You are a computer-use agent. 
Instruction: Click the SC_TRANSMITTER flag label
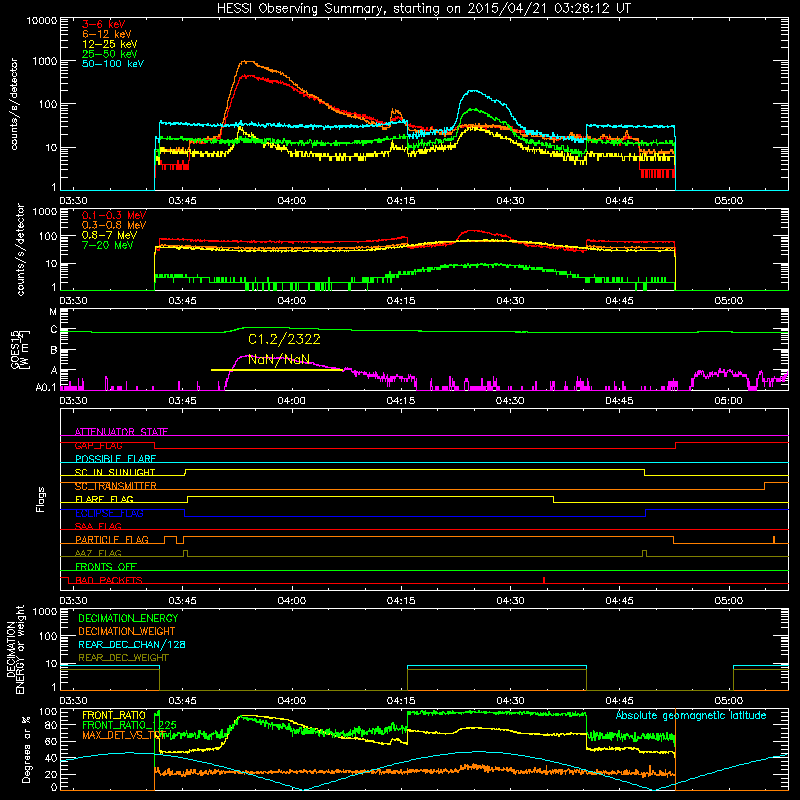[116, 486]
